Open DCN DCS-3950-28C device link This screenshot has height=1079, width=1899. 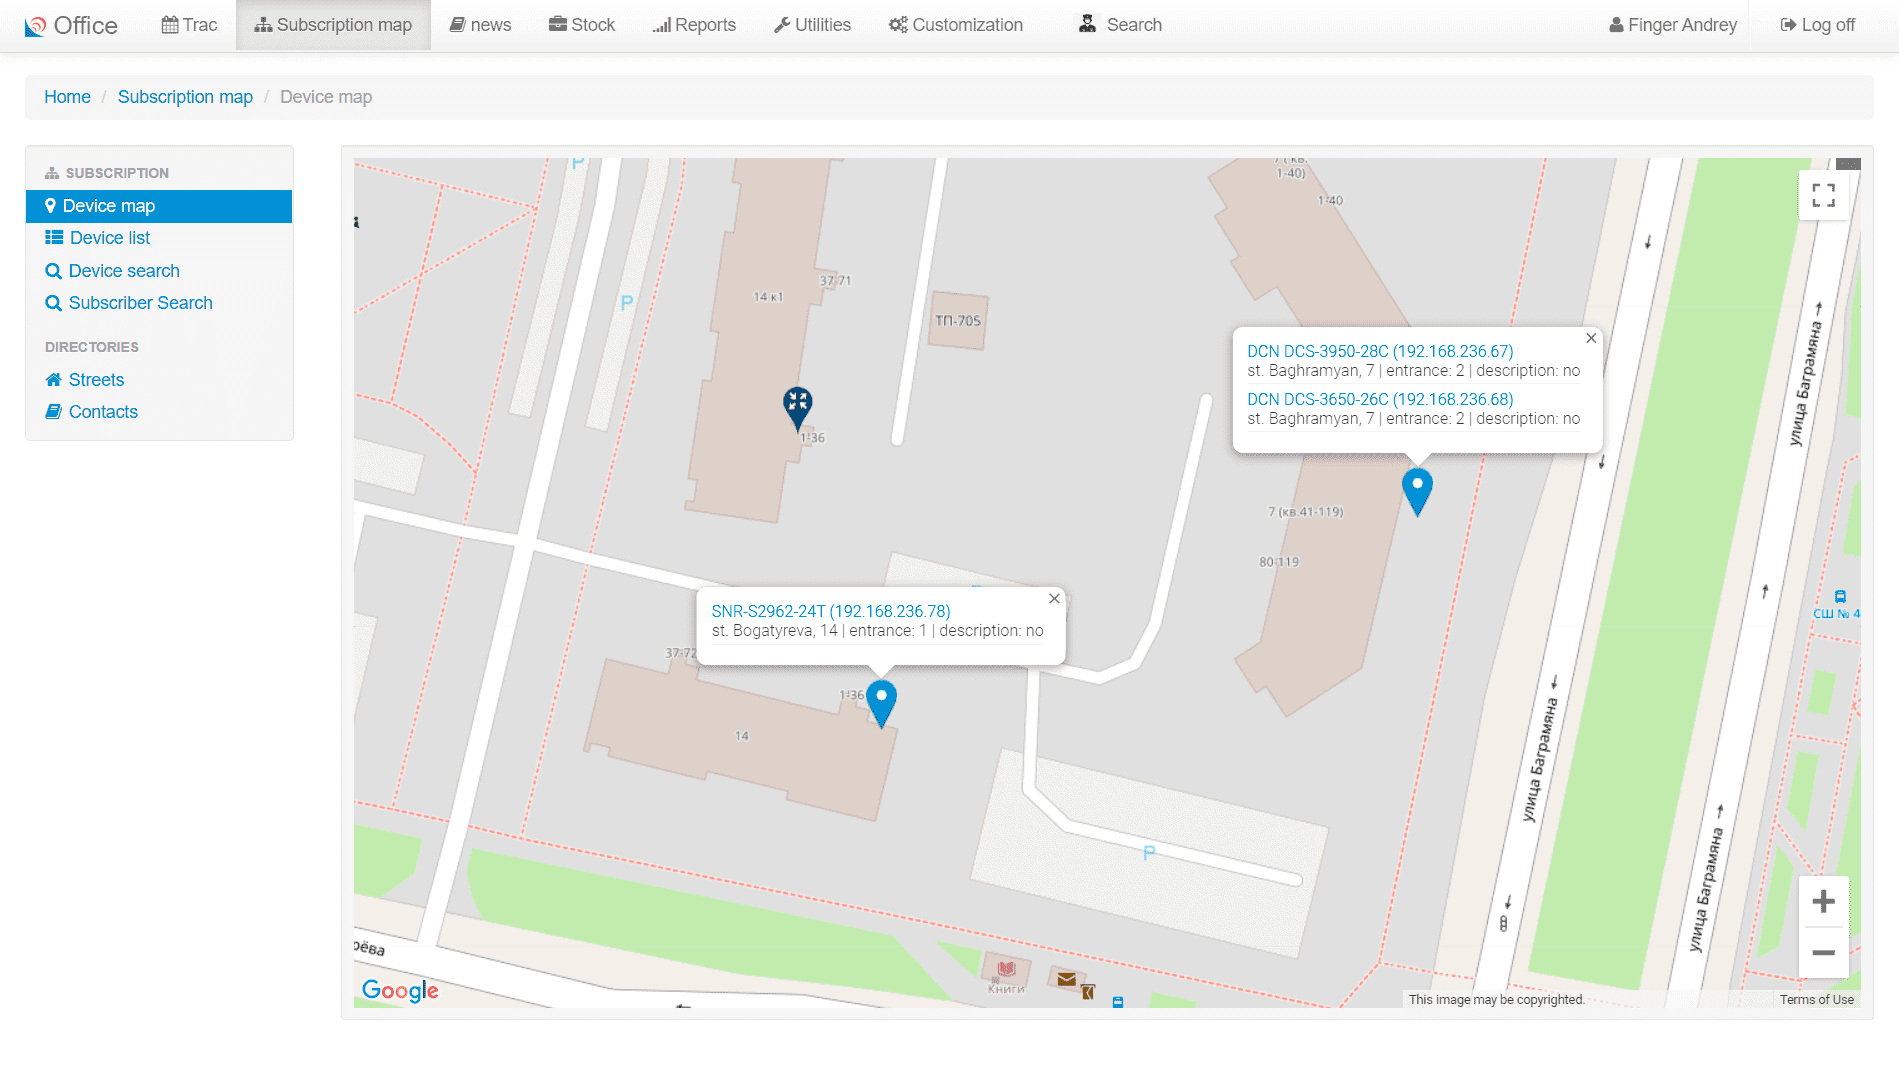(1380, 351)
